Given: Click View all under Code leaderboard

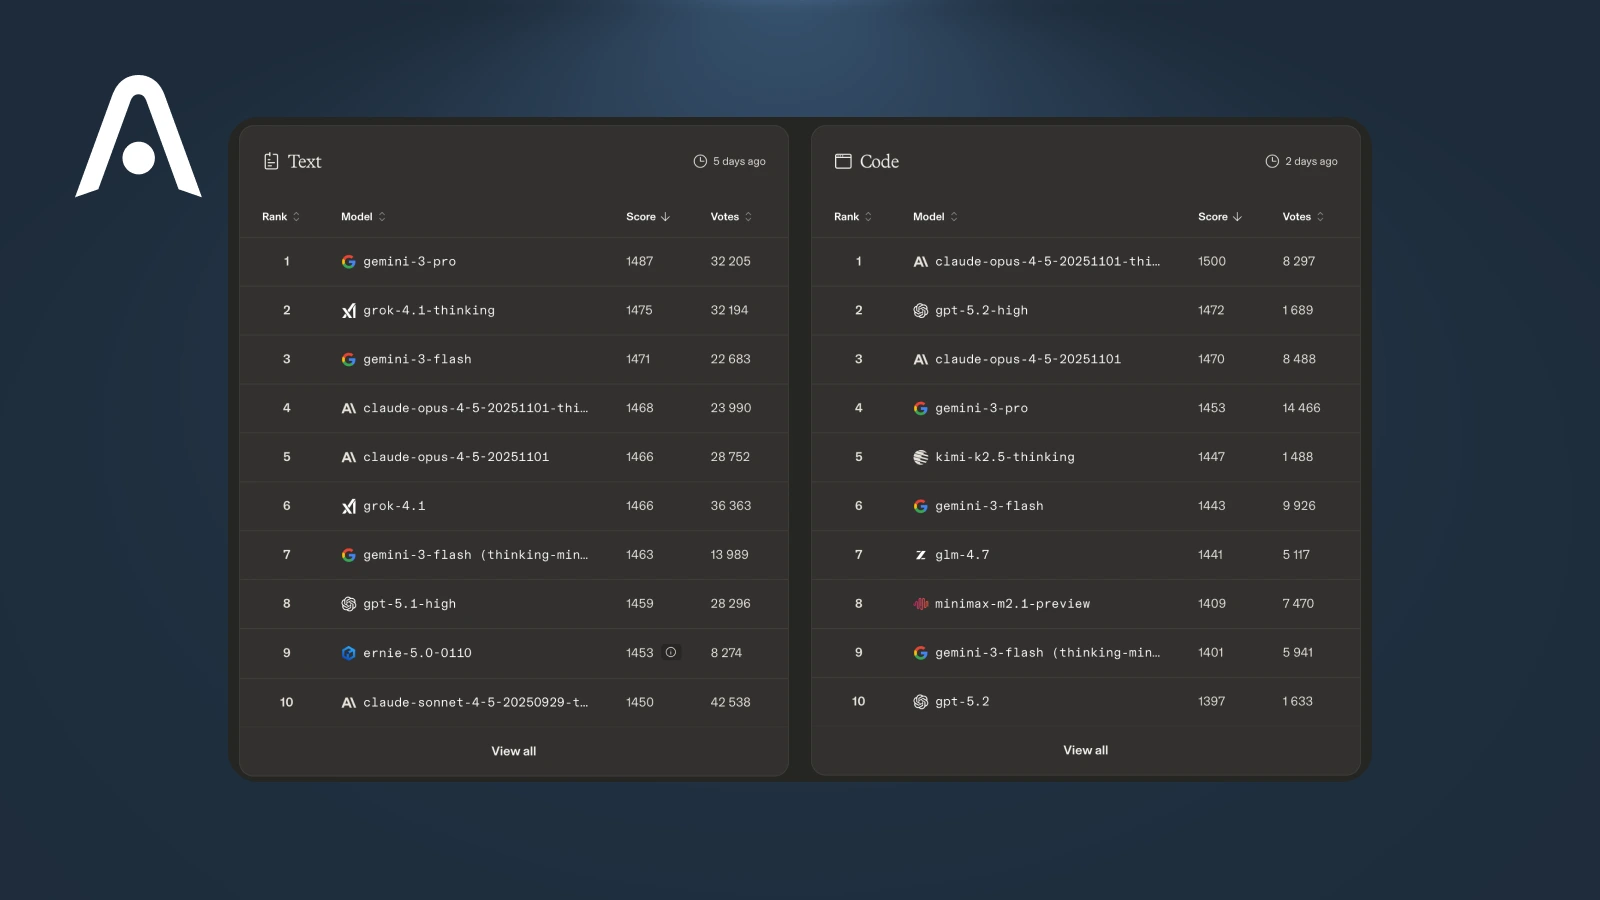Looking at the screenshot, I should (1086, 750).
